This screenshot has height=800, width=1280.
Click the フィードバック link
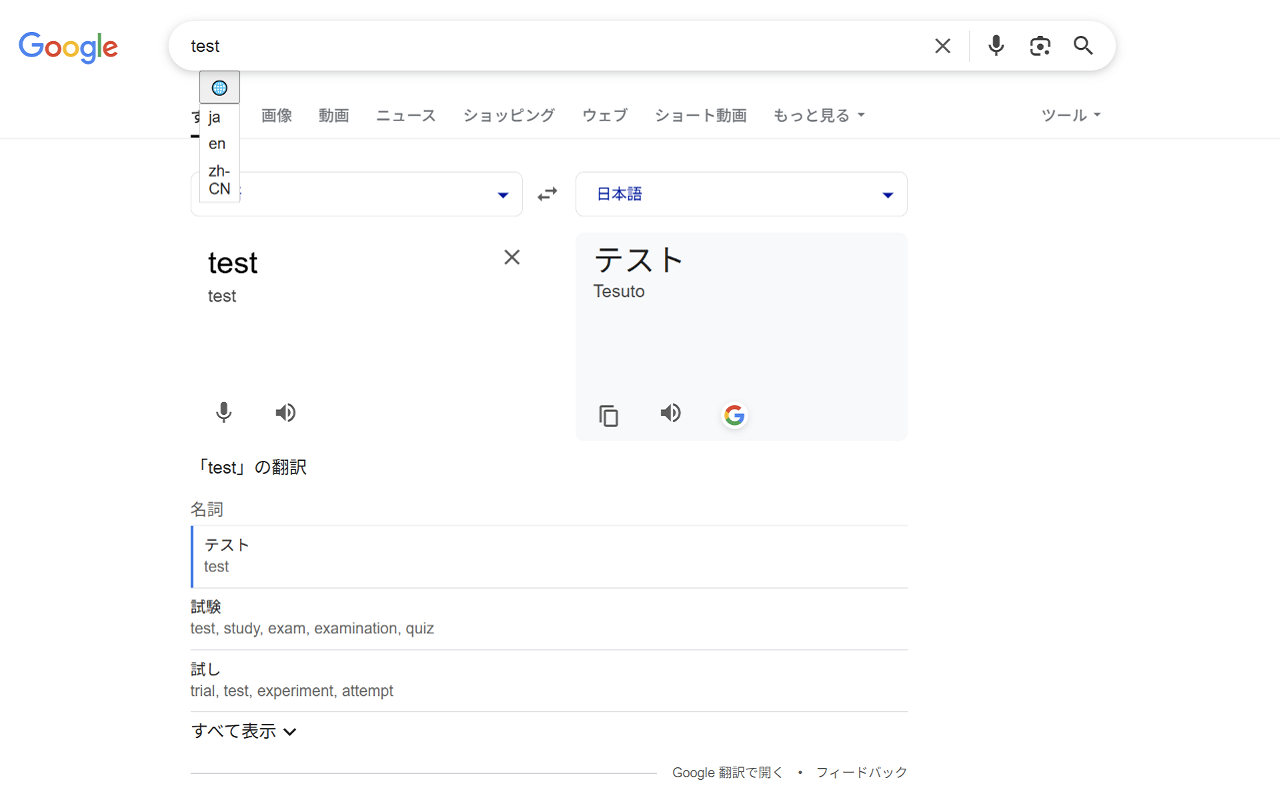click(x=862, y=773)
